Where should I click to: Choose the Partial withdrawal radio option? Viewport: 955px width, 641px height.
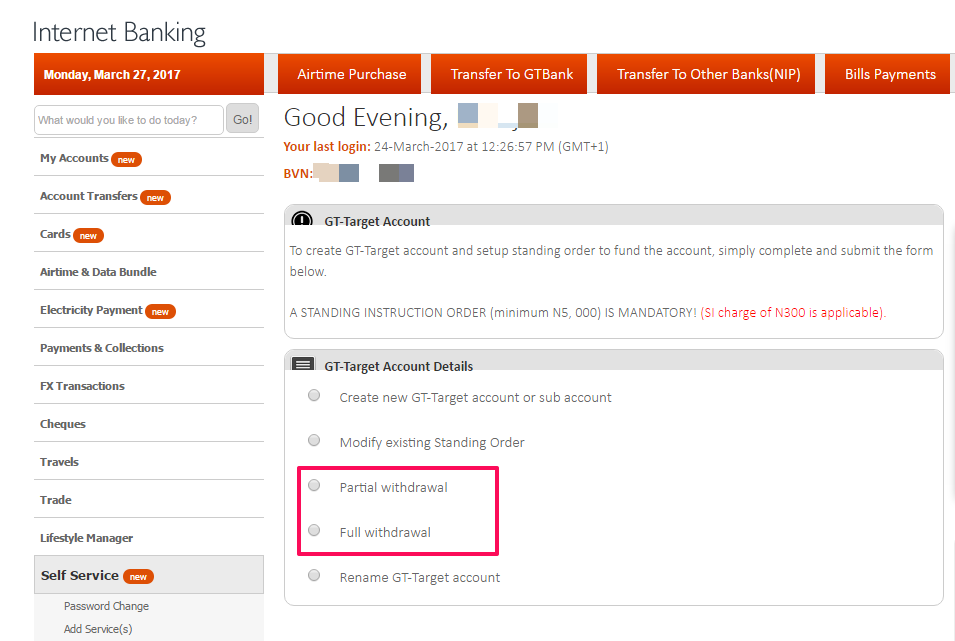coord(314,485)
